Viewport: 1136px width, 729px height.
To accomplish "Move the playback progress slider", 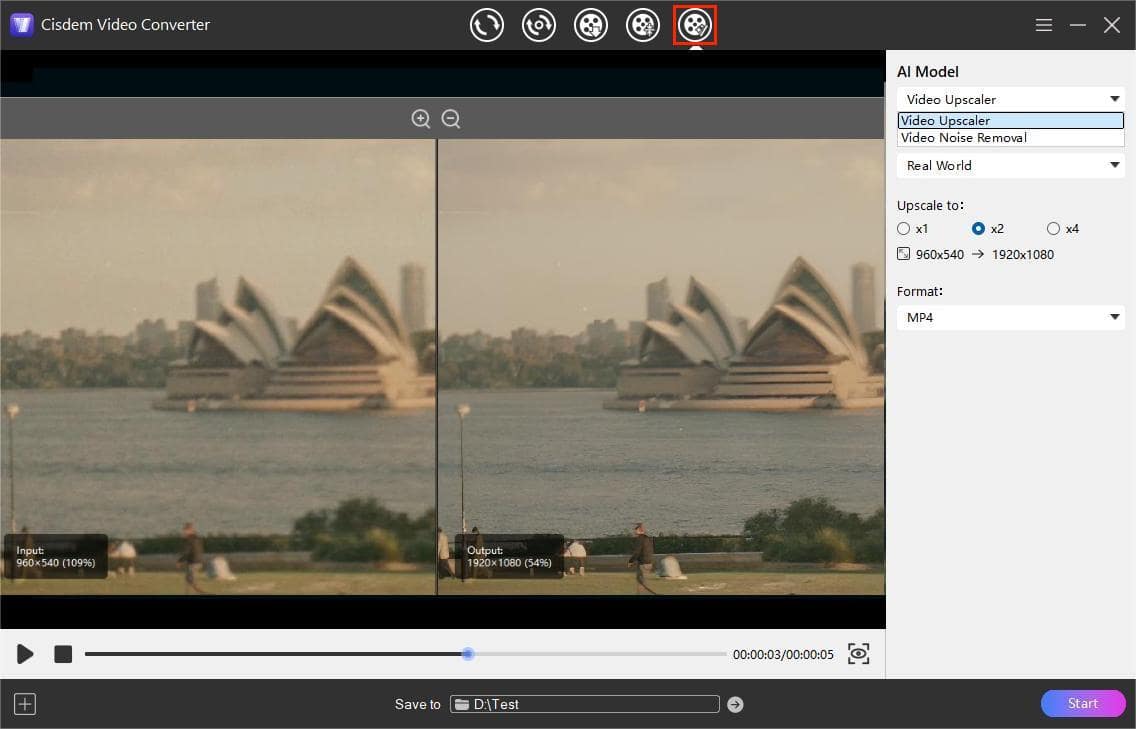I will point(467,653).
